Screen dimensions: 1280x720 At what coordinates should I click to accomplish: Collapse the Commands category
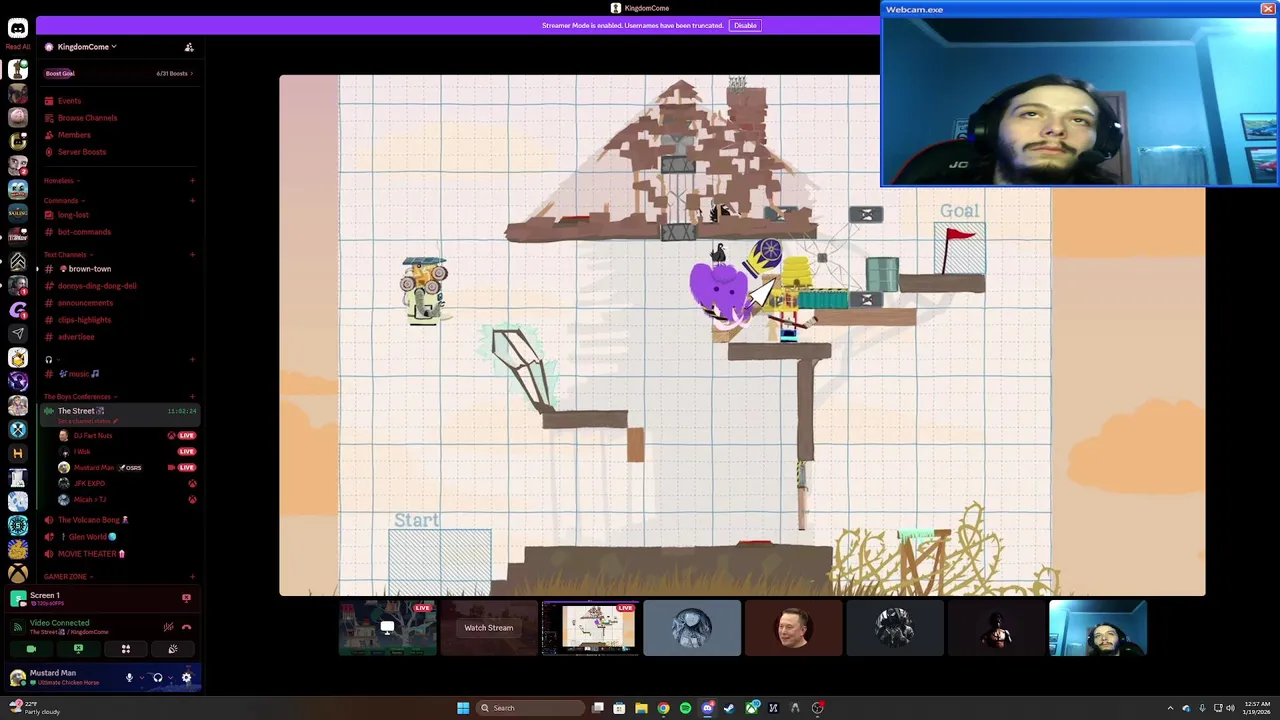click(62, 201)
